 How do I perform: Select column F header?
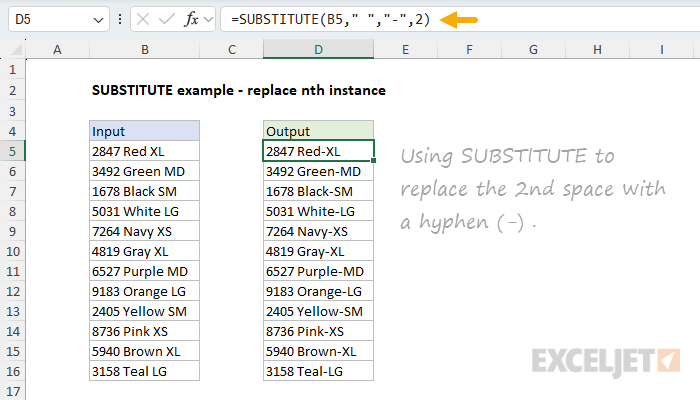(469, 50)
